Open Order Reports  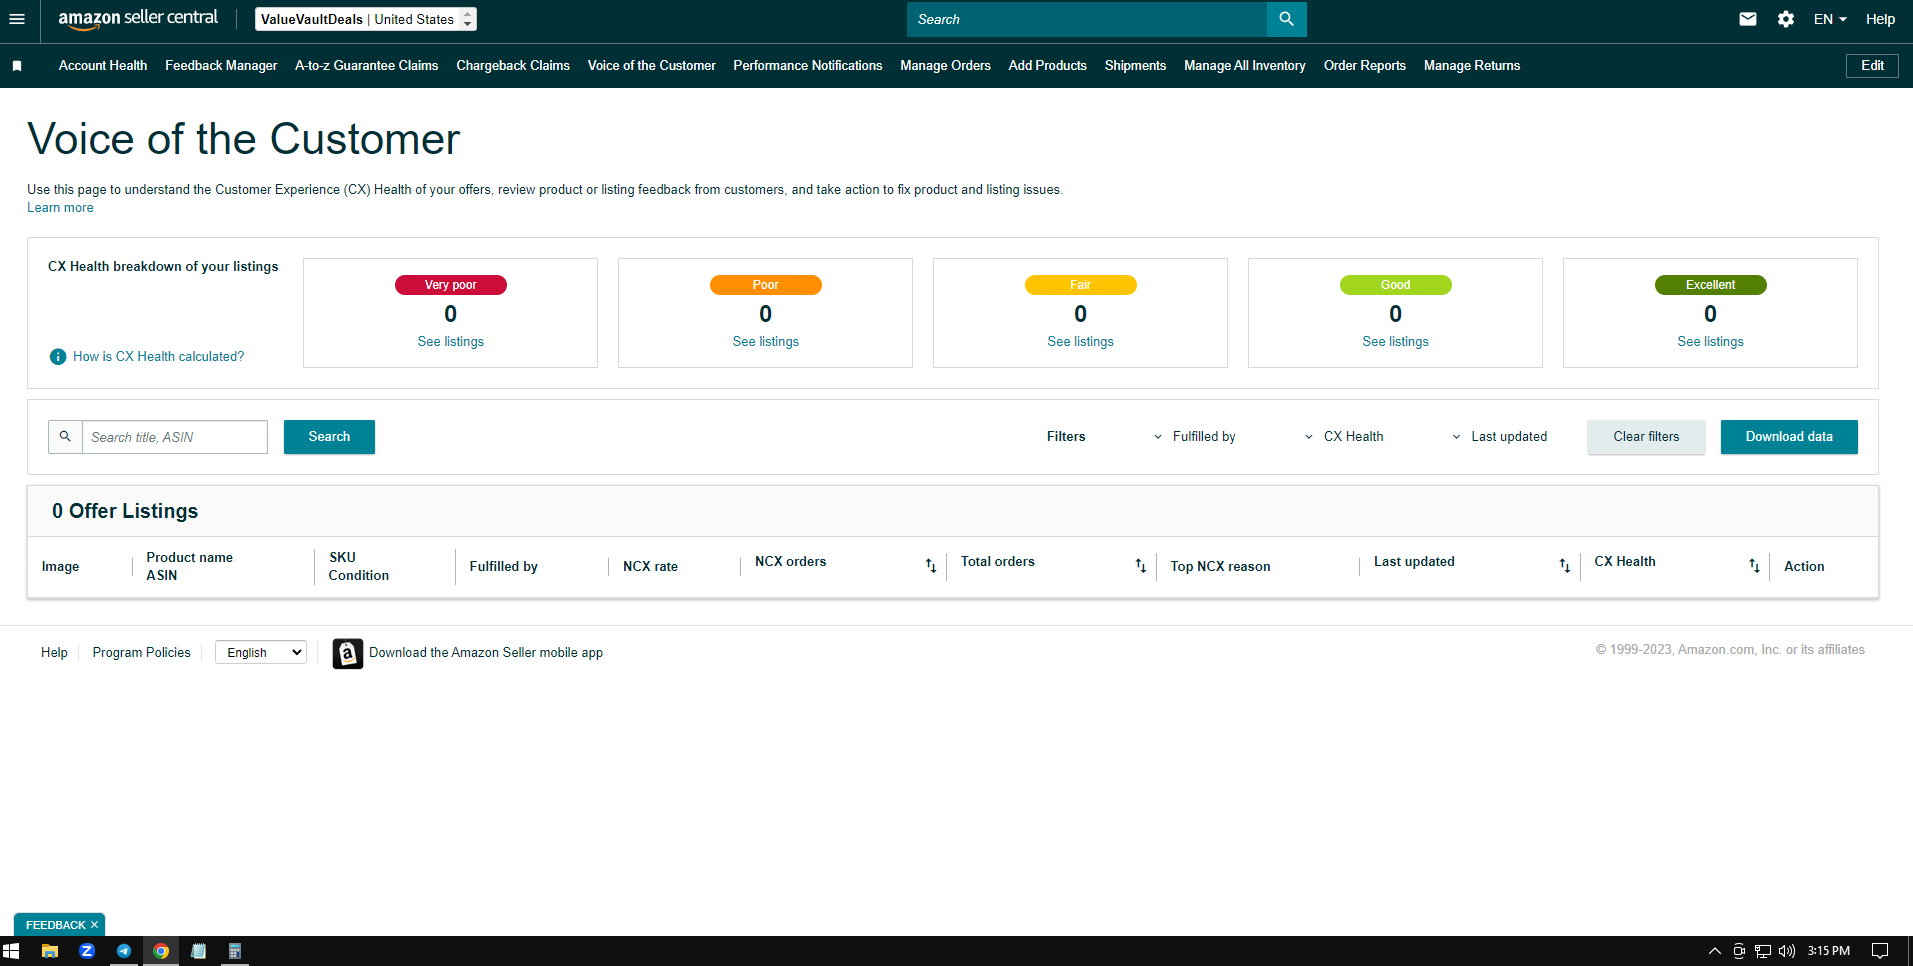pos(1365,66)
